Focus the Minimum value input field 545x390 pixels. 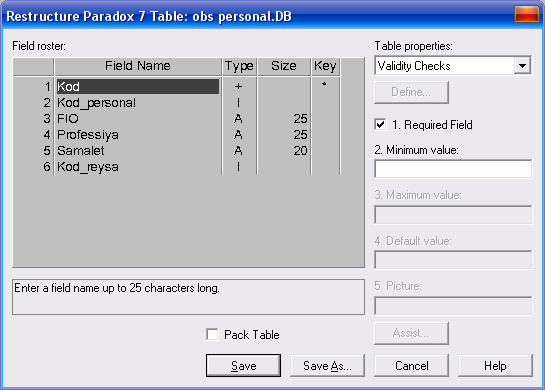point(453,169)
